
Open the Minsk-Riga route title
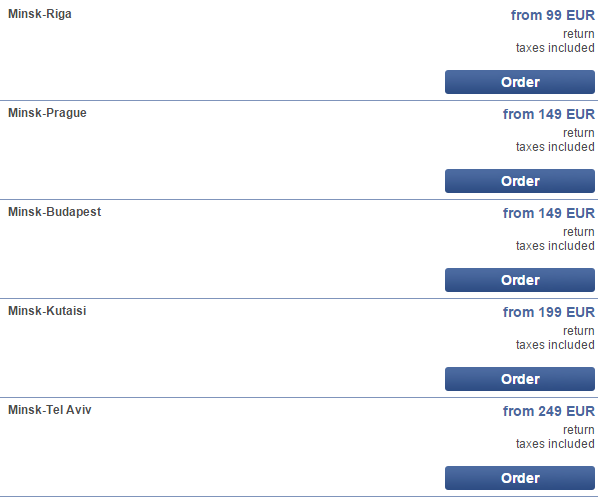[x=40, y=14]
